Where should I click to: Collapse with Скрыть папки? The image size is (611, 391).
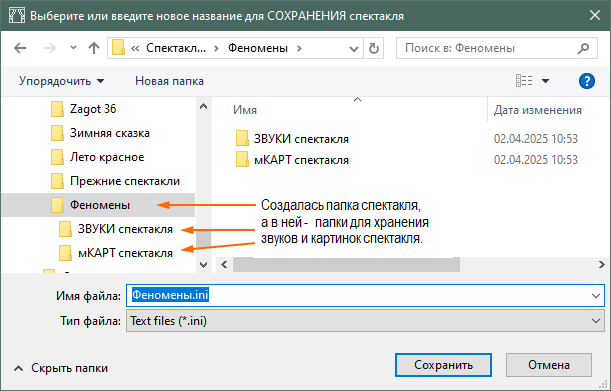[x=61, y=368]
